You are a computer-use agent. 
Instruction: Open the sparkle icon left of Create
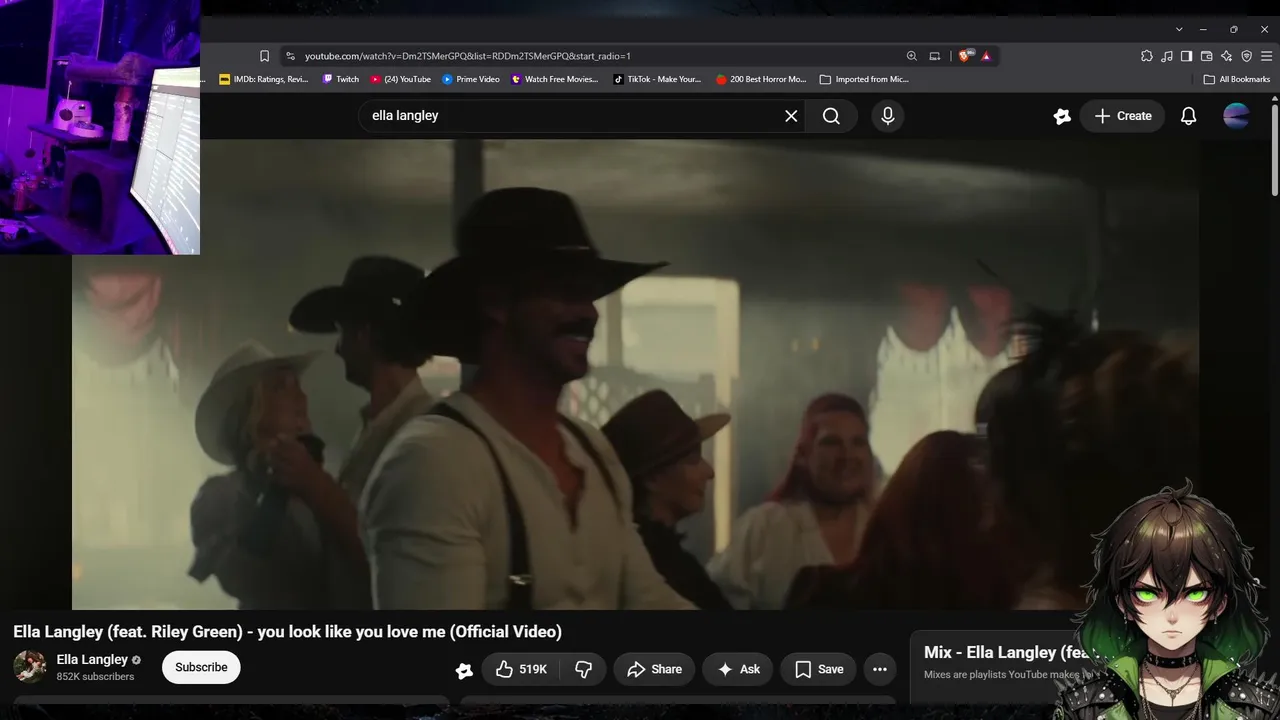point(1062,116)
